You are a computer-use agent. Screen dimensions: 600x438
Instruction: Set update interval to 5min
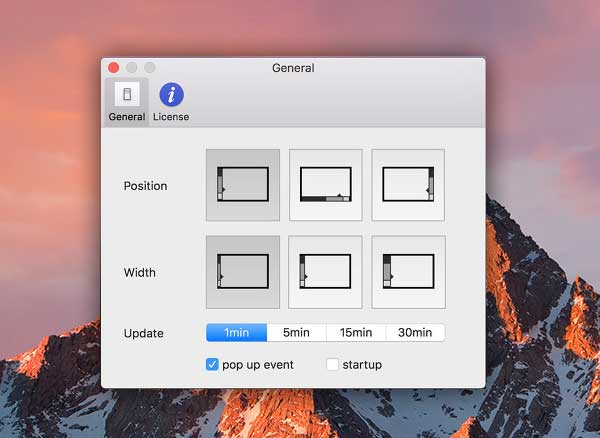(297, 332)
